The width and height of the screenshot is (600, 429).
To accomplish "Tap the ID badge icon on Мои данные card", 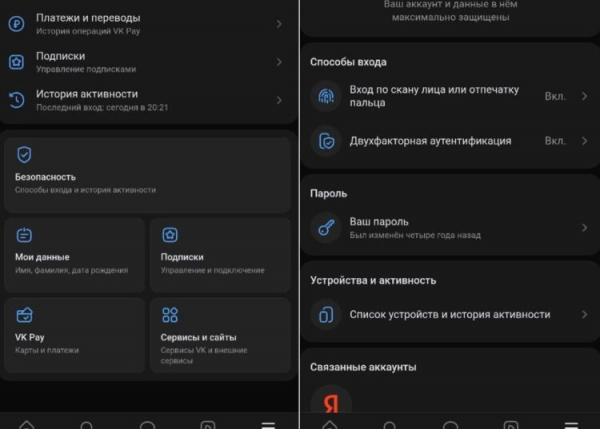I will pyautogui.click(x=24, y=235).
